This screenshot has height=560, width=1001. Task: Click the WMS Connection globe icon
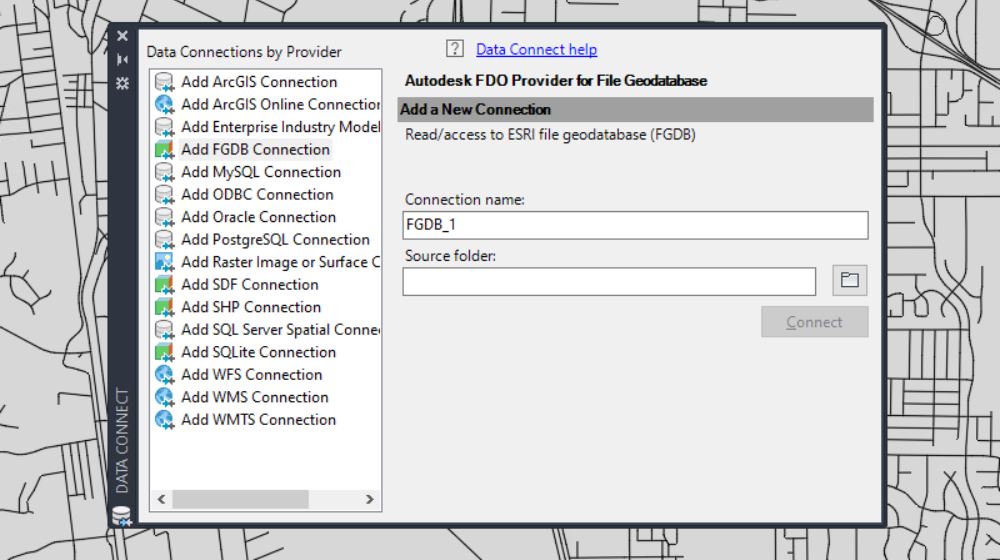click(165, 397)
